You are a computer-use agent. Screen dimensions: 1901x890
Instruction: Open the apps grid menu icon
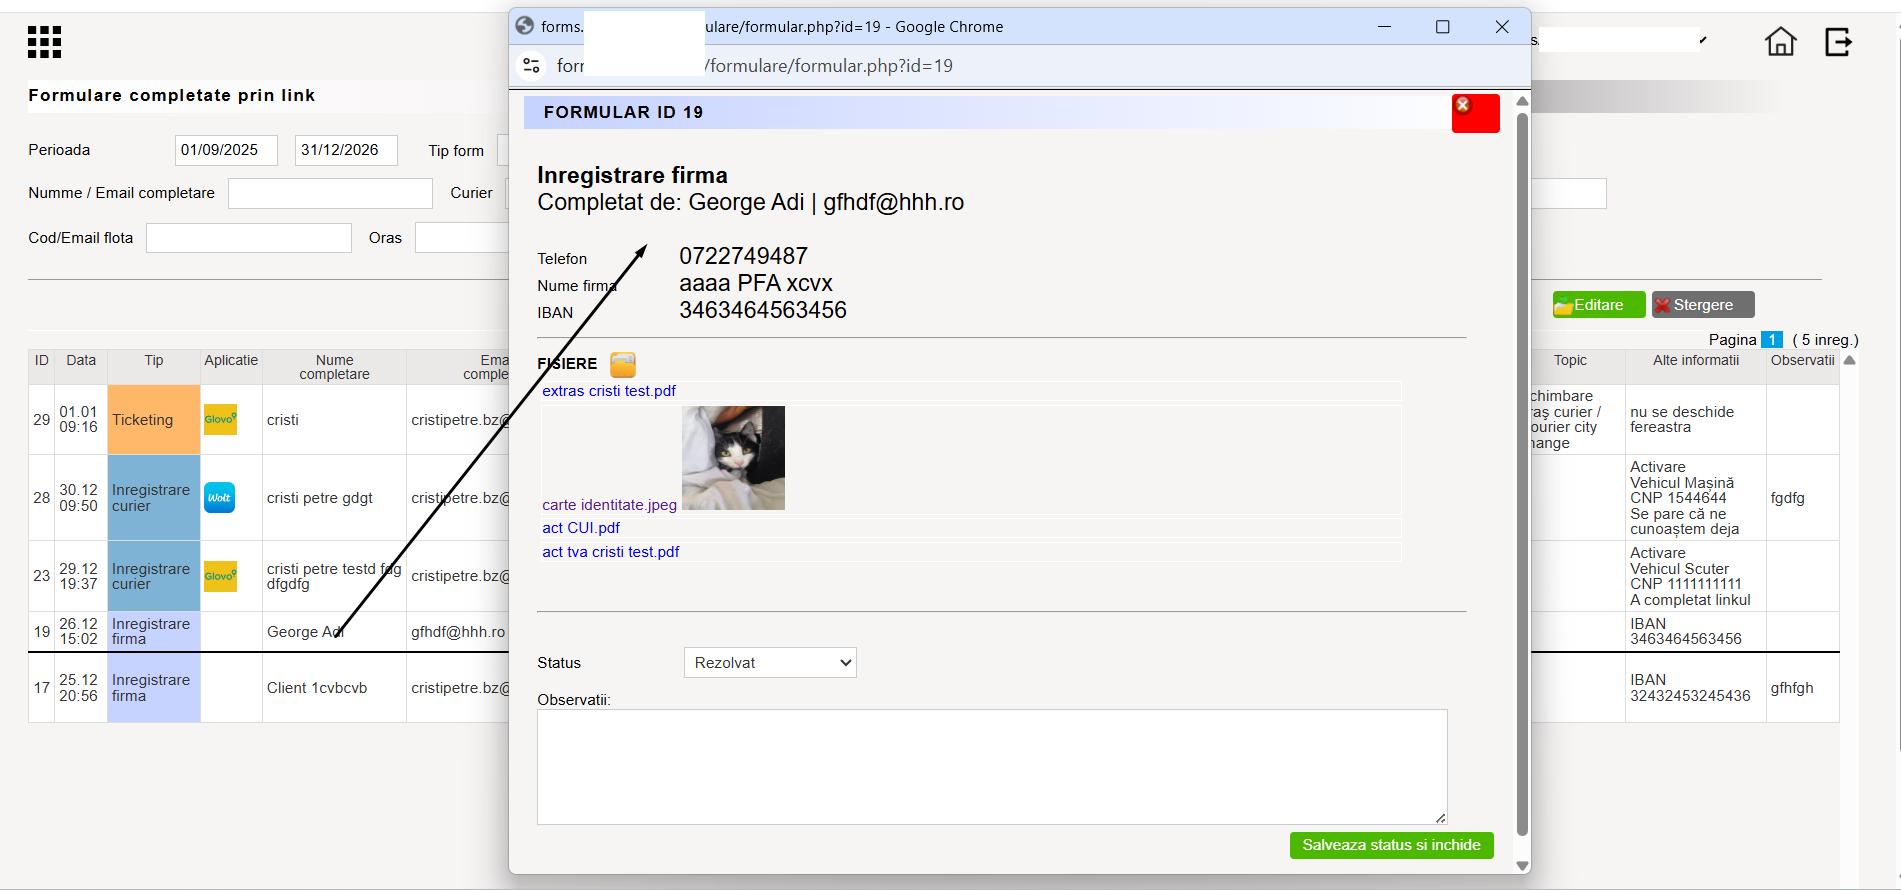coord(44,42)
